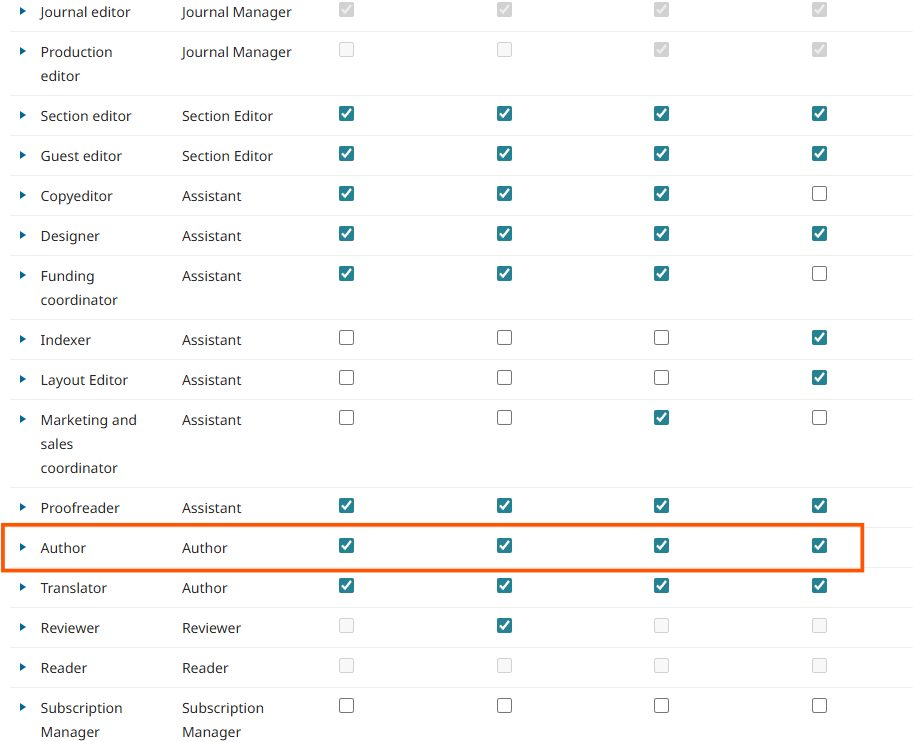
Task: Expand the Funding coordinator role row
Action: click(23, 275)
